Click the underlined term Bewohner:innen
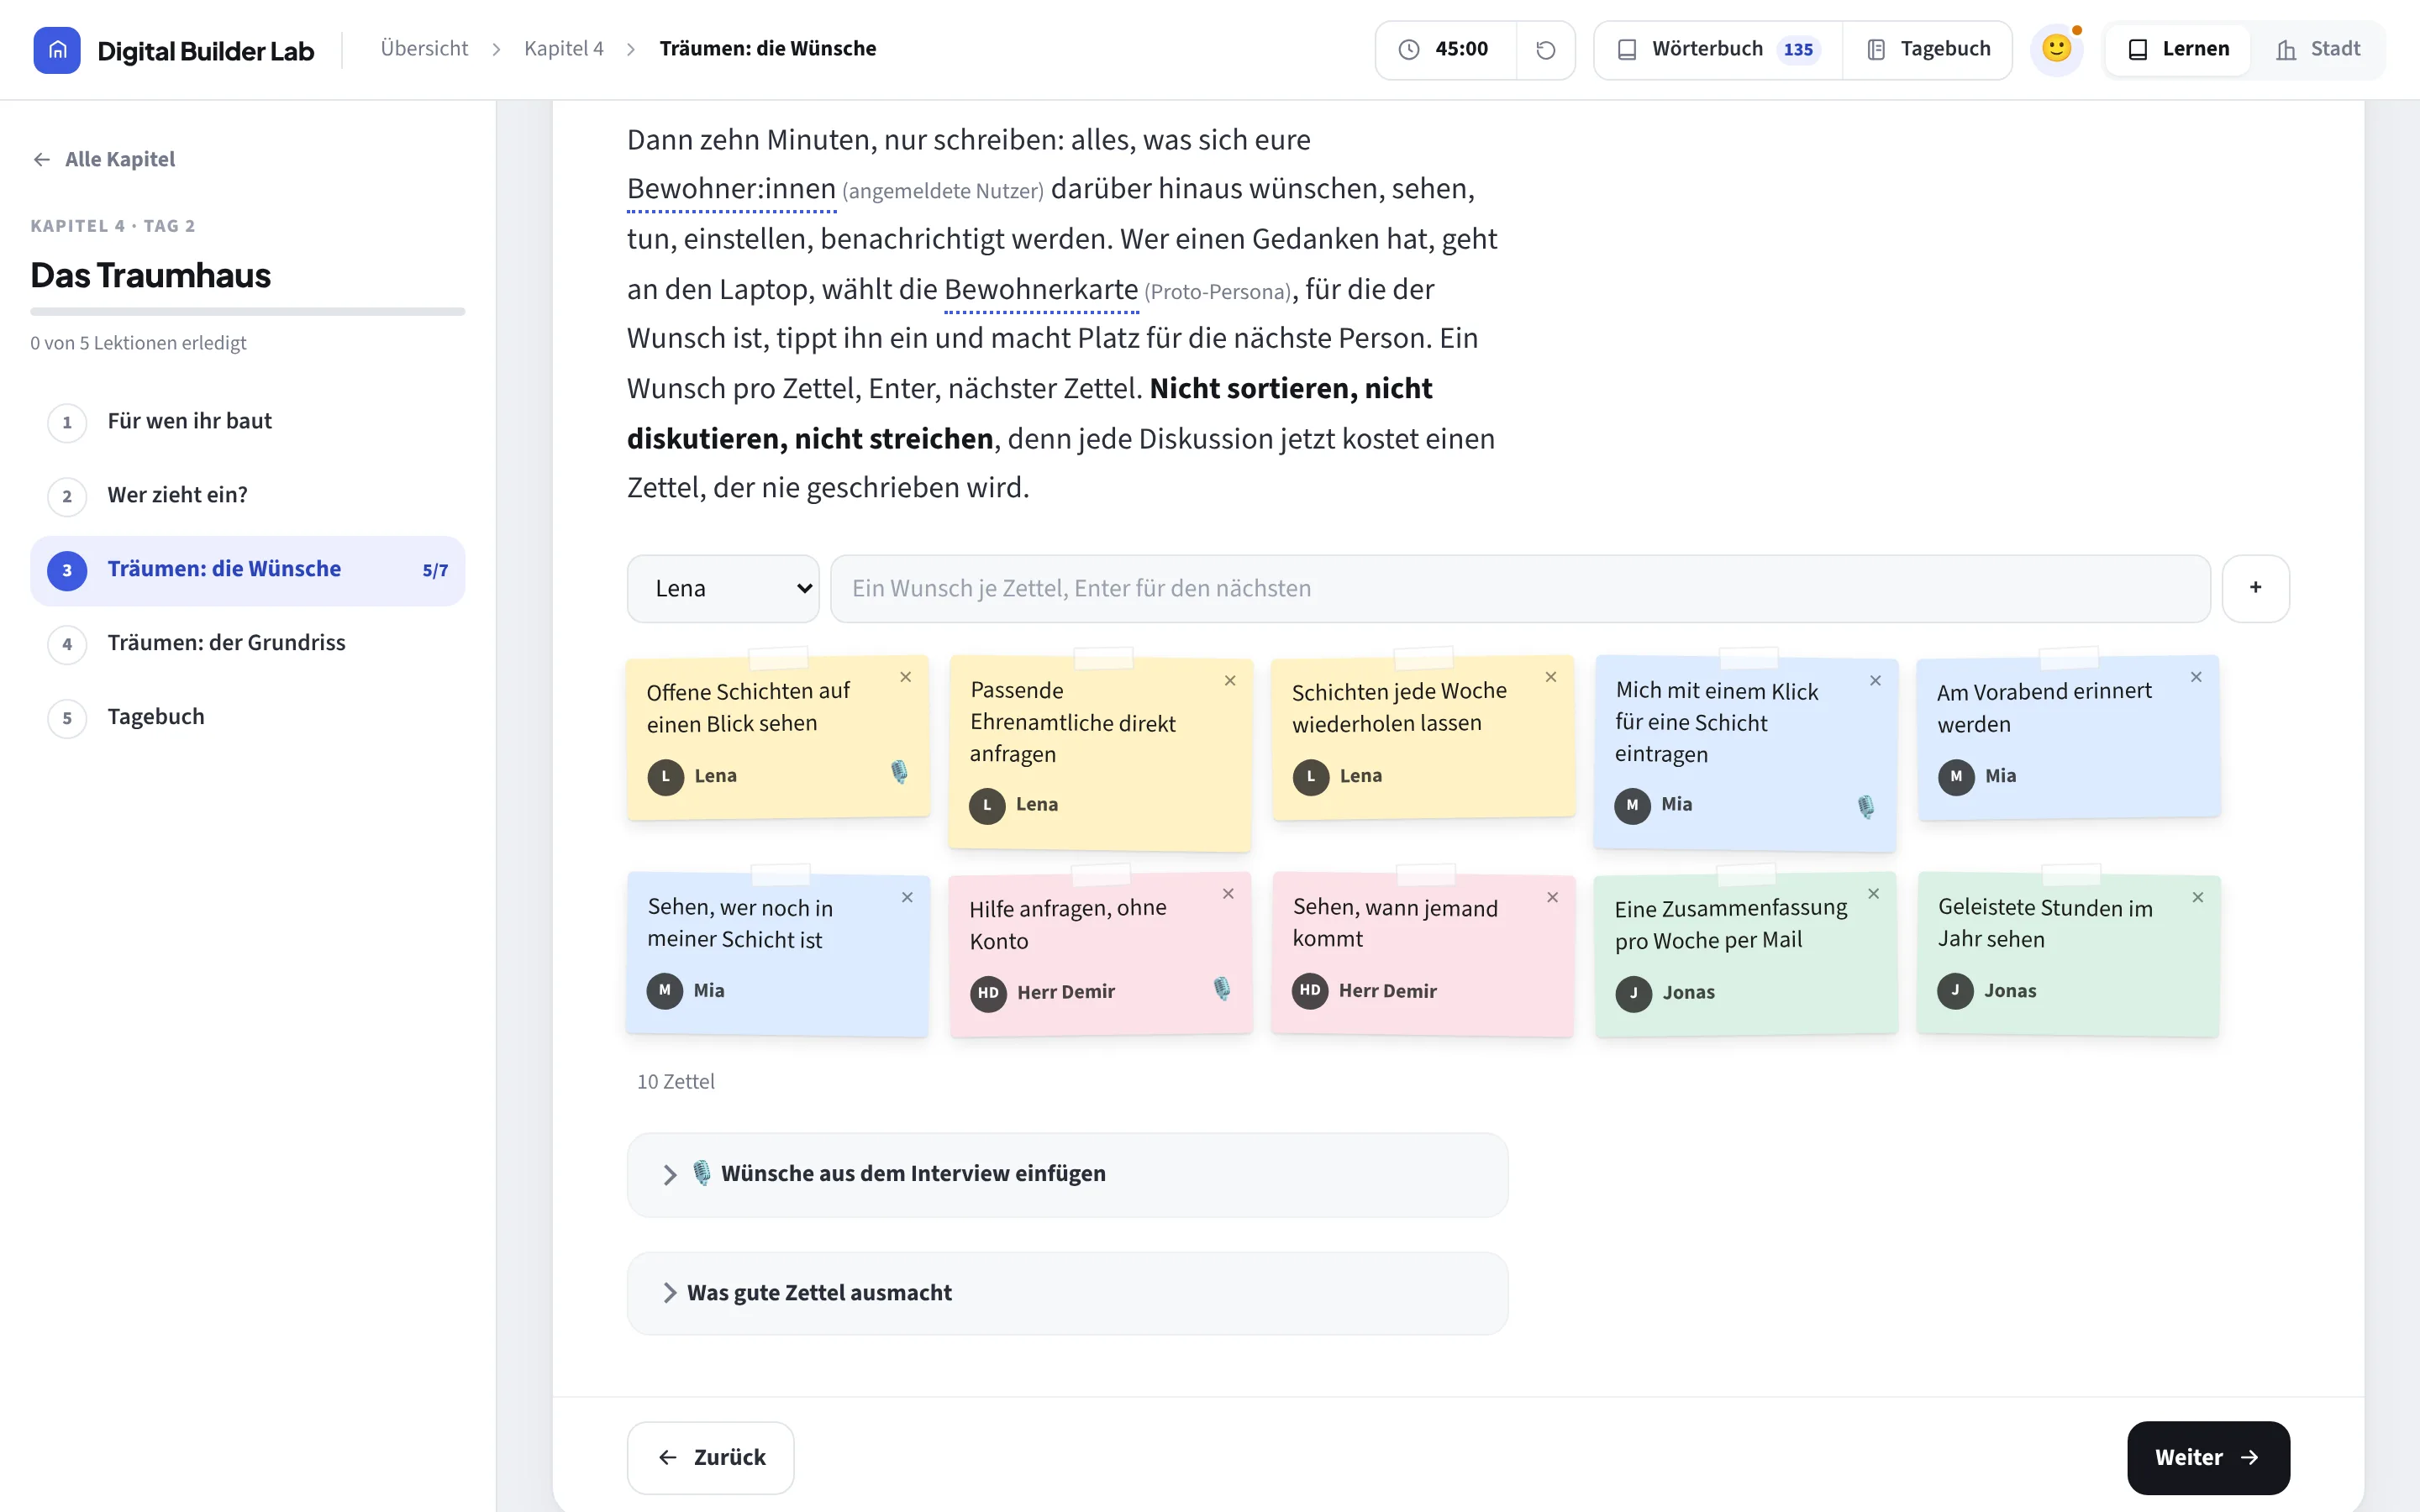Image resolution: width=2420 pixels, height=1512 pixels. [x=731, y=189]
